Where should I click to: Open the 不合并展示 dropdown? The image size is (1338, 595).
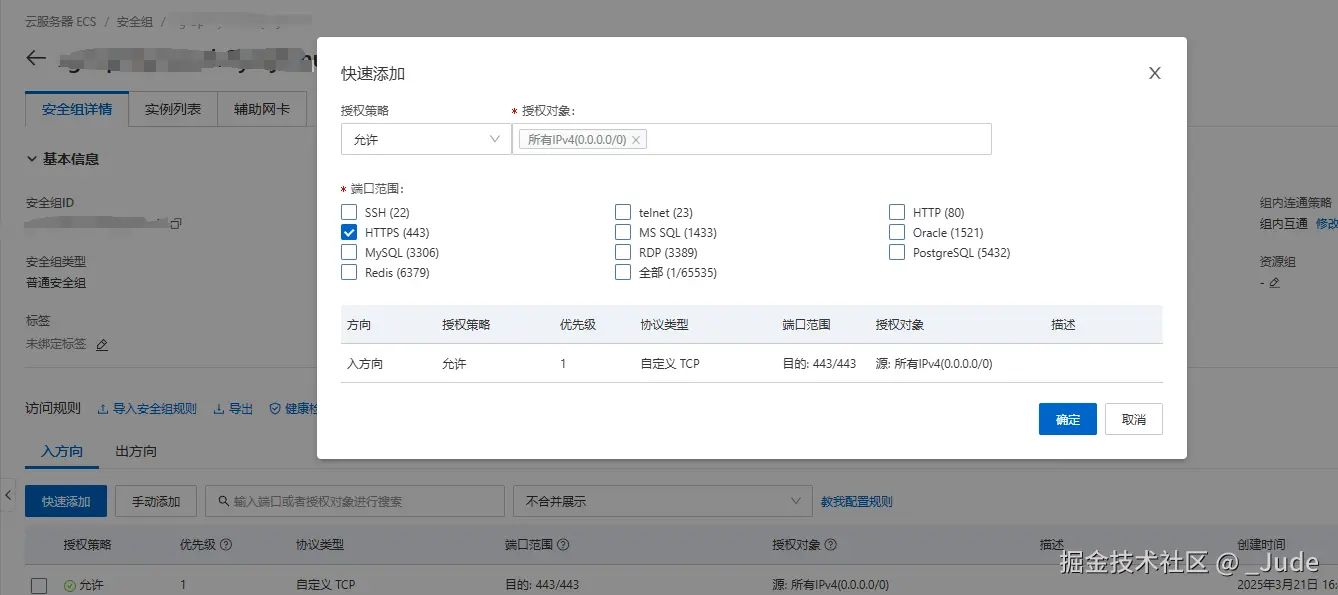point(661,501)
